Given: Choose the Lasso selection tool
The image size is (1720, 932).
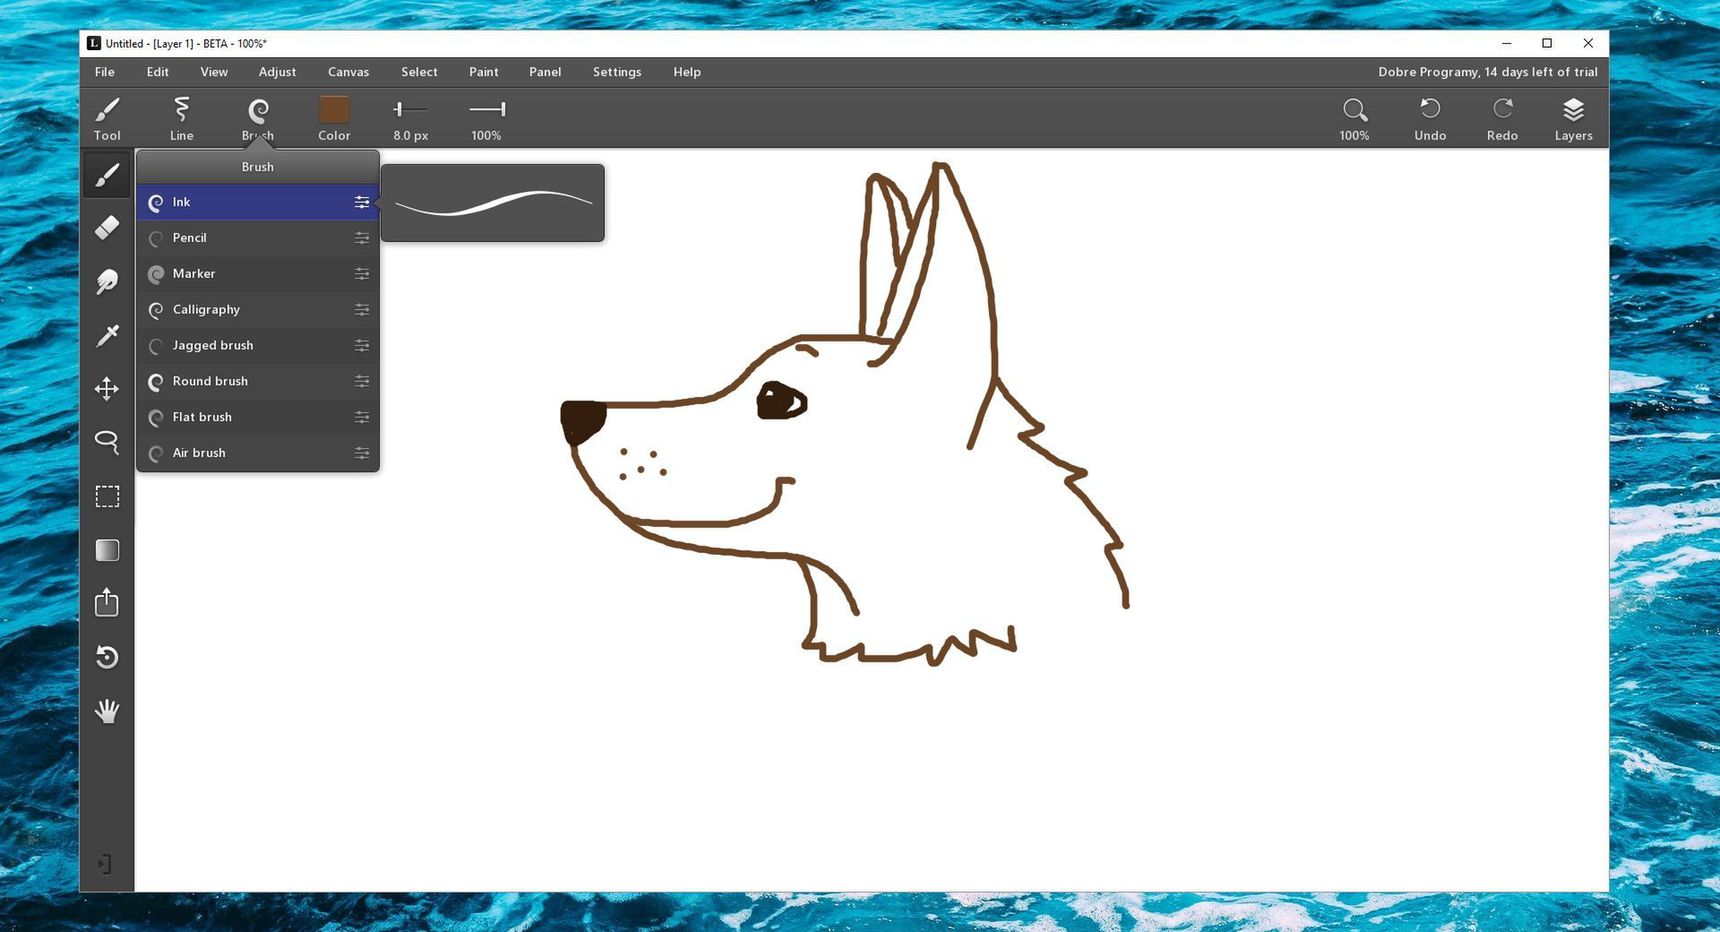Looking at the screenshot, I should click(x=107, y=442).
